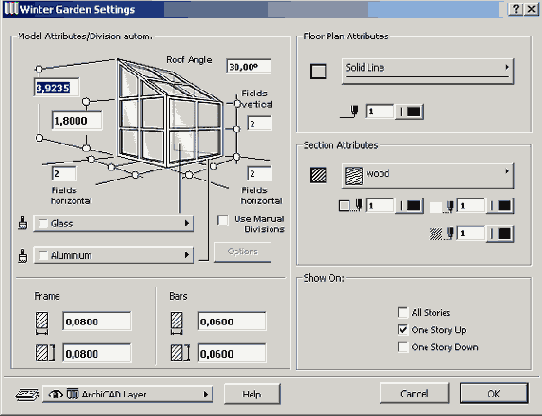This screenshot has height=416, width=542.
Task: Click the Frame thickness profile icon
Action: pos(45,353)
